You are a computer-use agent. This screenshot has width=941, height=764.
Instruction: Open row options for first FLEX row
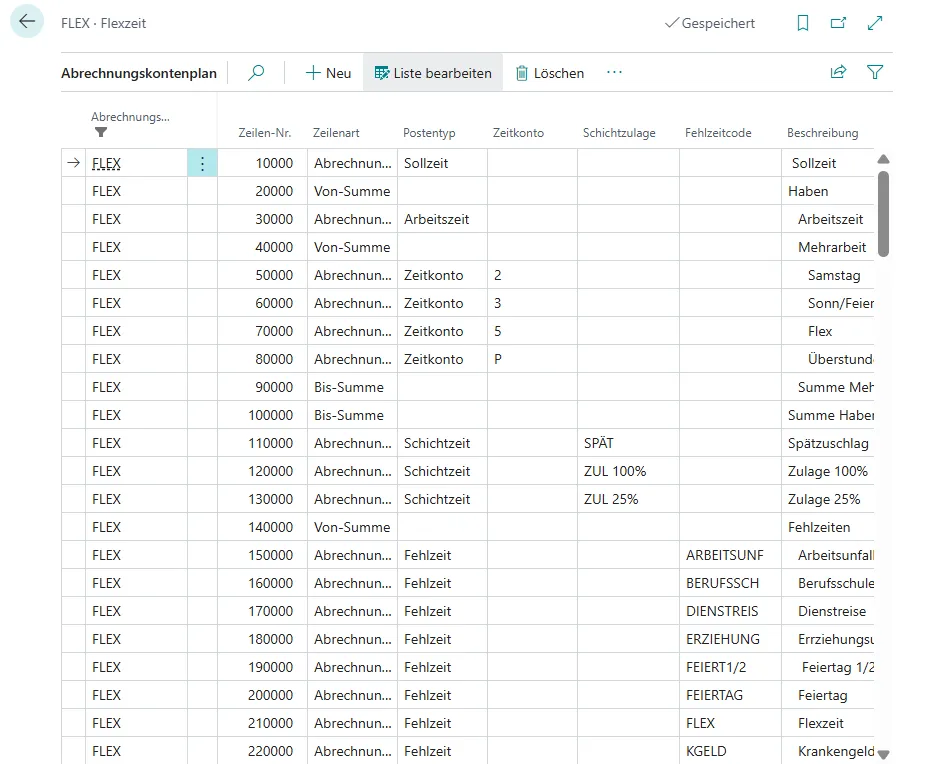point(202,164)
